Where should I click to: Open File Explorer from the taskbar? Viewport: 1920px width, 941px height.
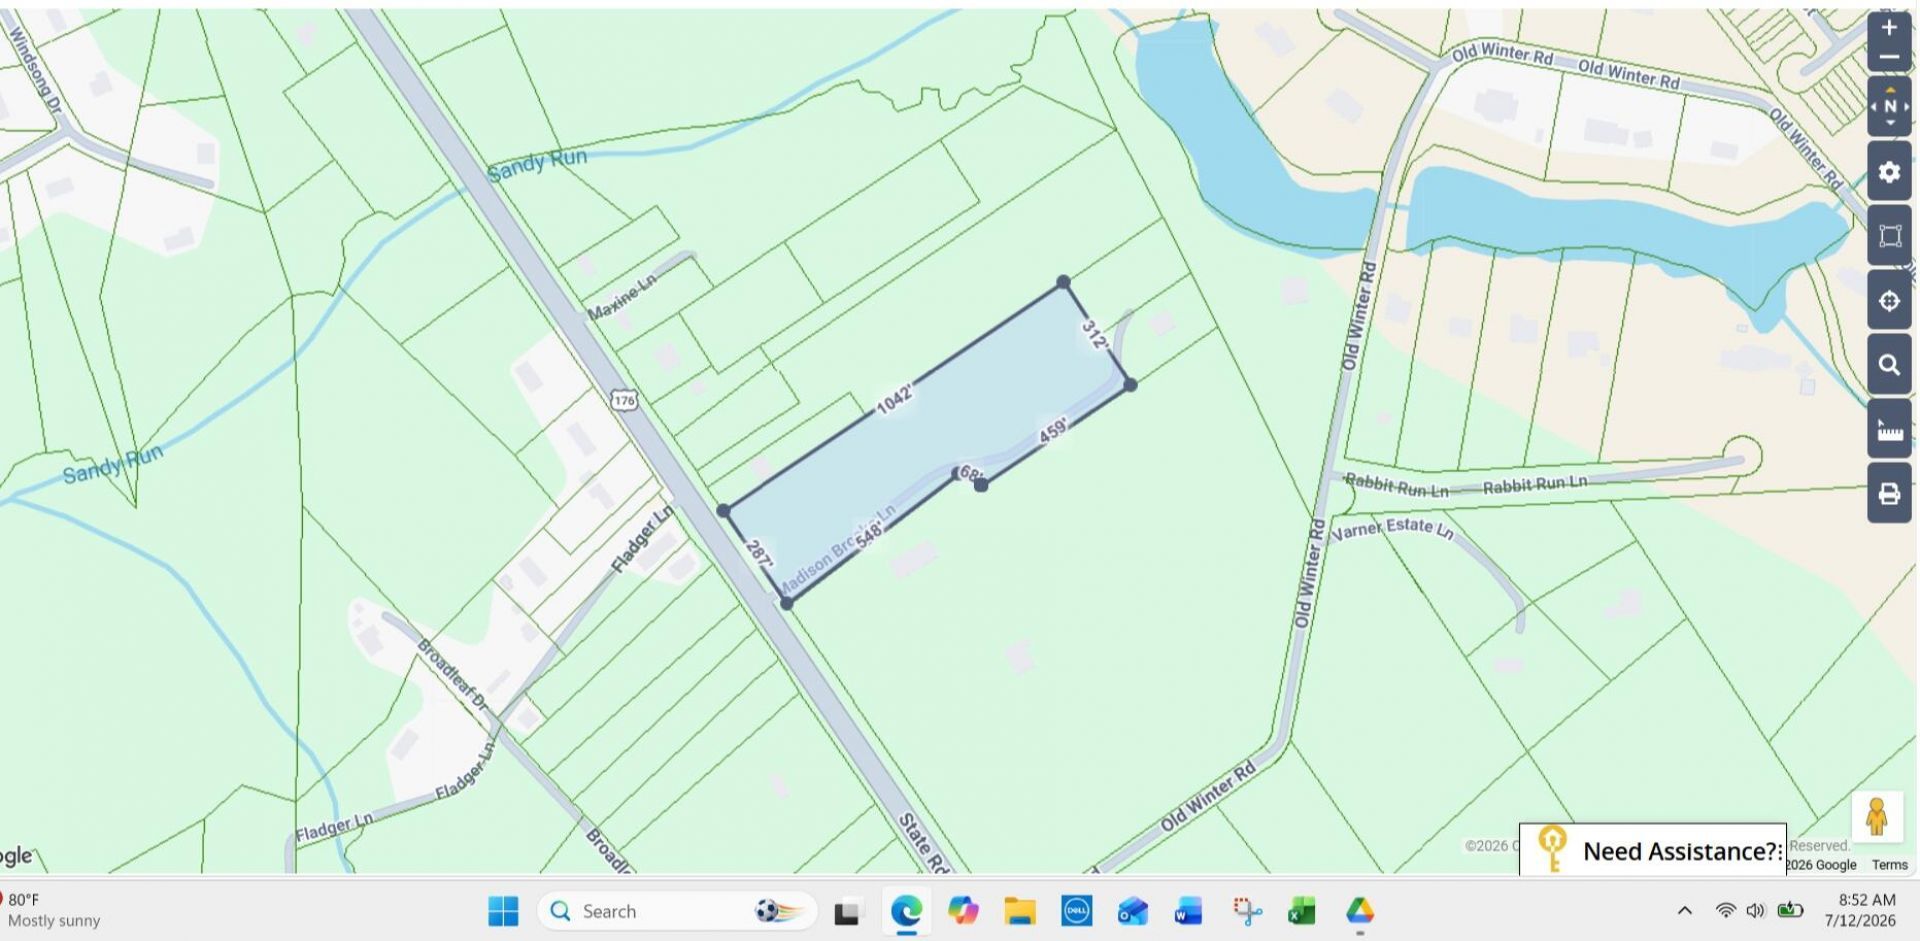point(1020,911)
